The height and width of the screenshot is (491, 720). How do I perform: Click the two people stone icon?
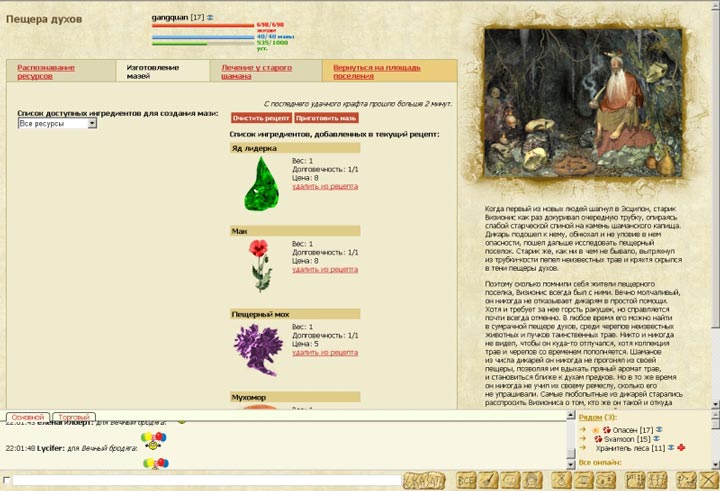coord(657,481)
